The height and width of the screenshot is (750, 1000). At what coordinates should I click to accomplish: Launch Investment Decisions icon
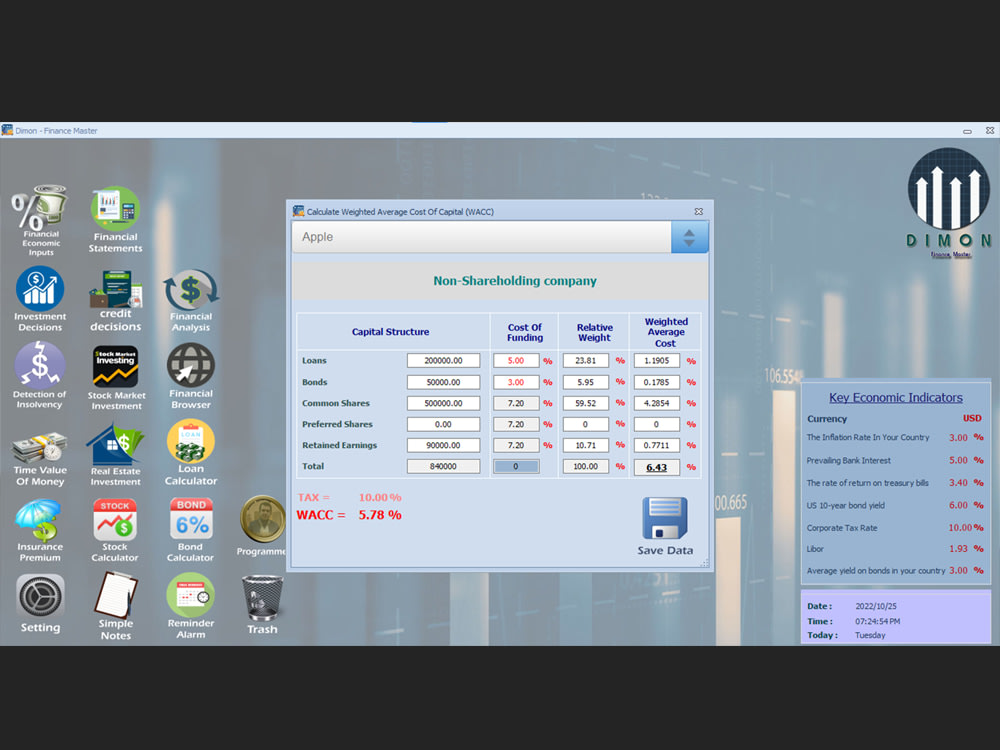coord(40,298)
